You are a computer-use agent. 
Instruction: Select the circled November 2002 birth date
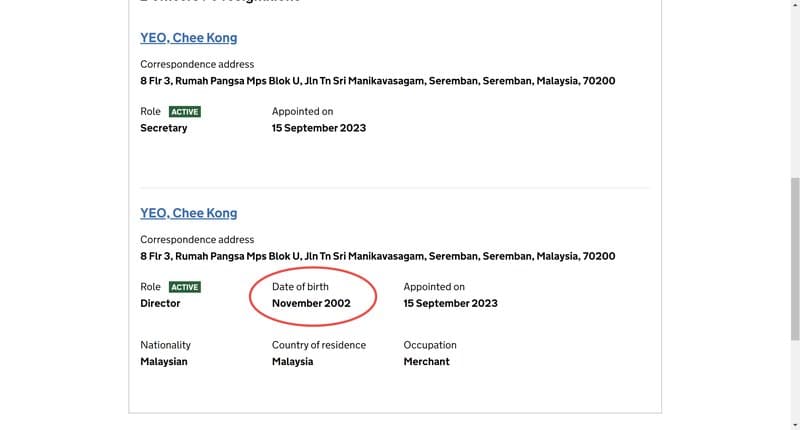click(x=311, y=303)
